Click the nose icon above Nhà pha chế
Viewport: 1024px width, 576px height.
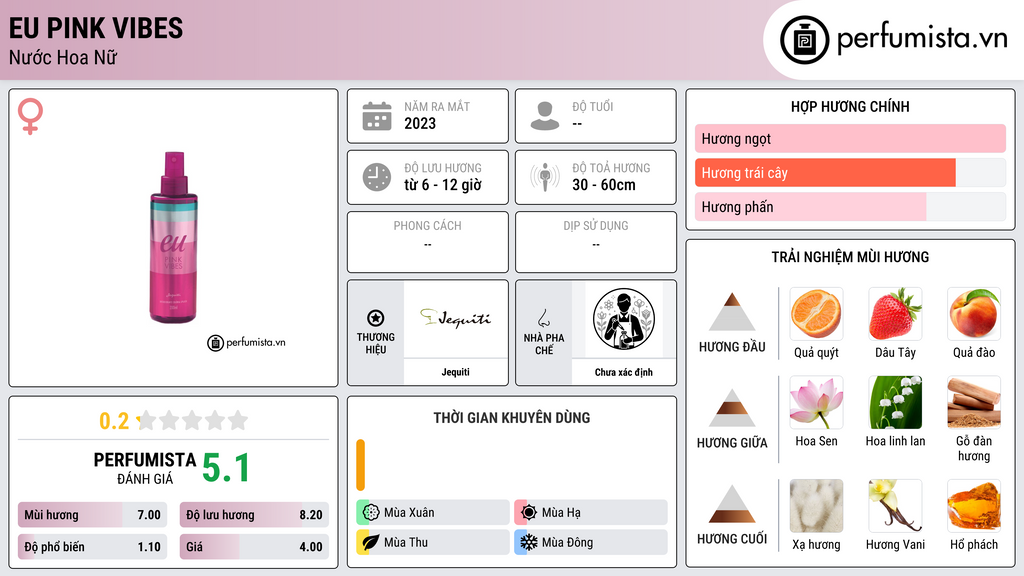543,318
